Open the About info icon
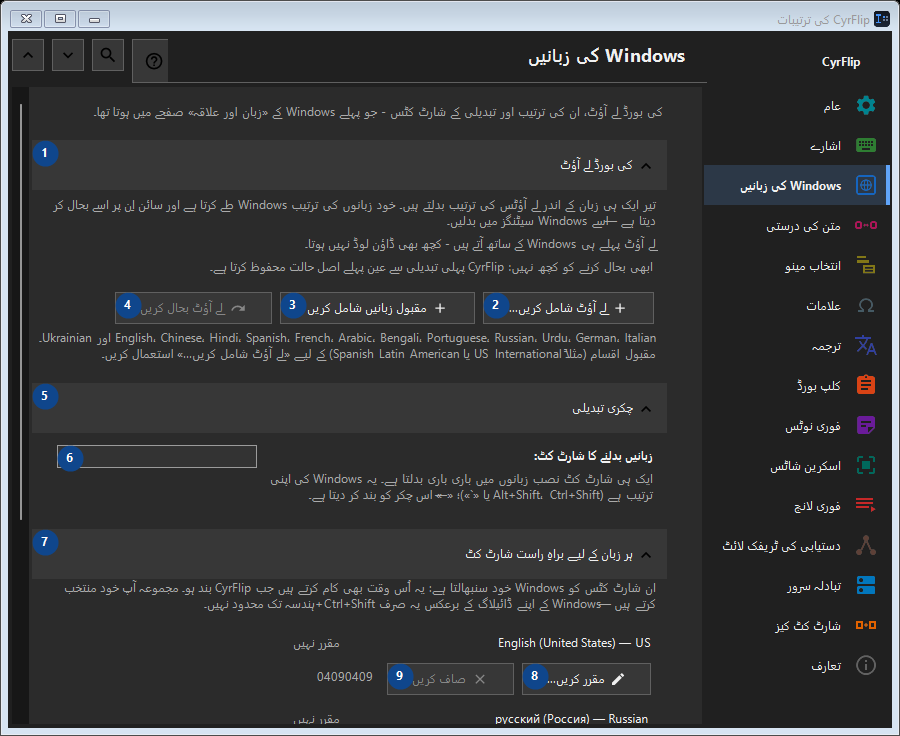Image resolution: width=900 pixels, height=736 pixels. coord(866,665)
